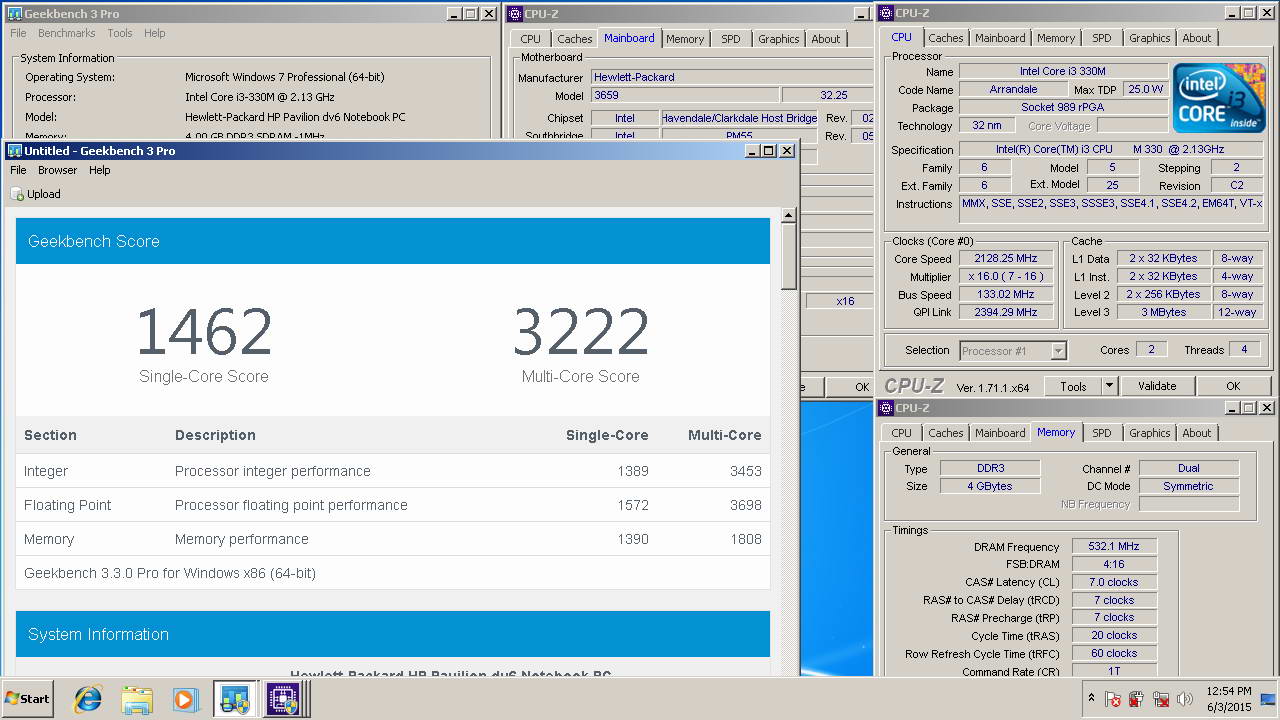Viewport: 1280px width, 720px height.
Task: Click the Geekbench results scrollbar thumb
Action: click(x=789, y=256)
